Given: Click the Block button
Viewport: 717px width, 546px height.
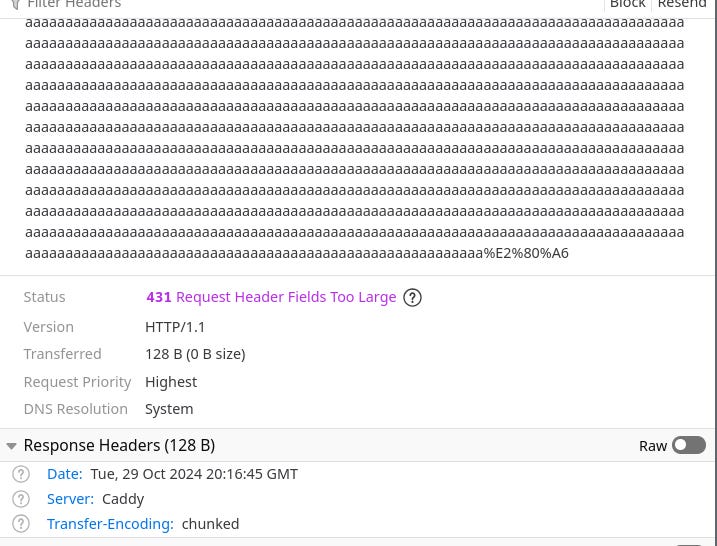Looking at the screenshot, I should point(627,5).
